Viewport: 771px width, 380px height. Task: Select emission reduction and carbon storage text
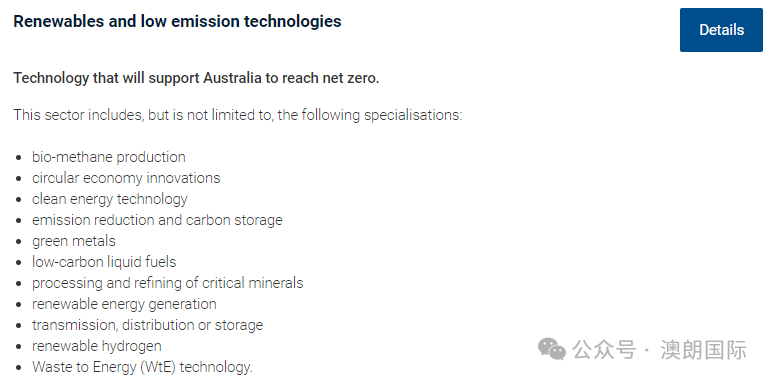tap(157, 220)
